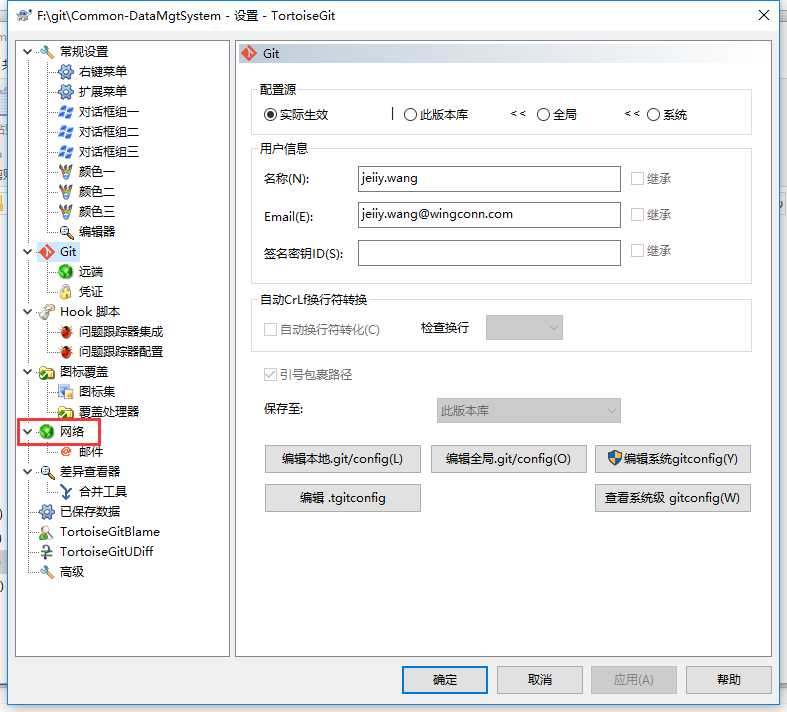Click the paintbrush icon next to 颜色二
Screen dimensions: 787x712
click(x=66, y=192)
